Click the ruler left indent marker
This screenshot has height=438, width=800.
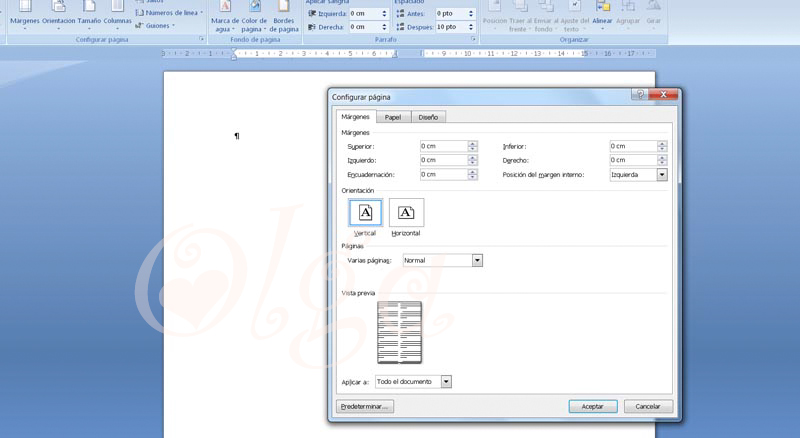(234, 54)
